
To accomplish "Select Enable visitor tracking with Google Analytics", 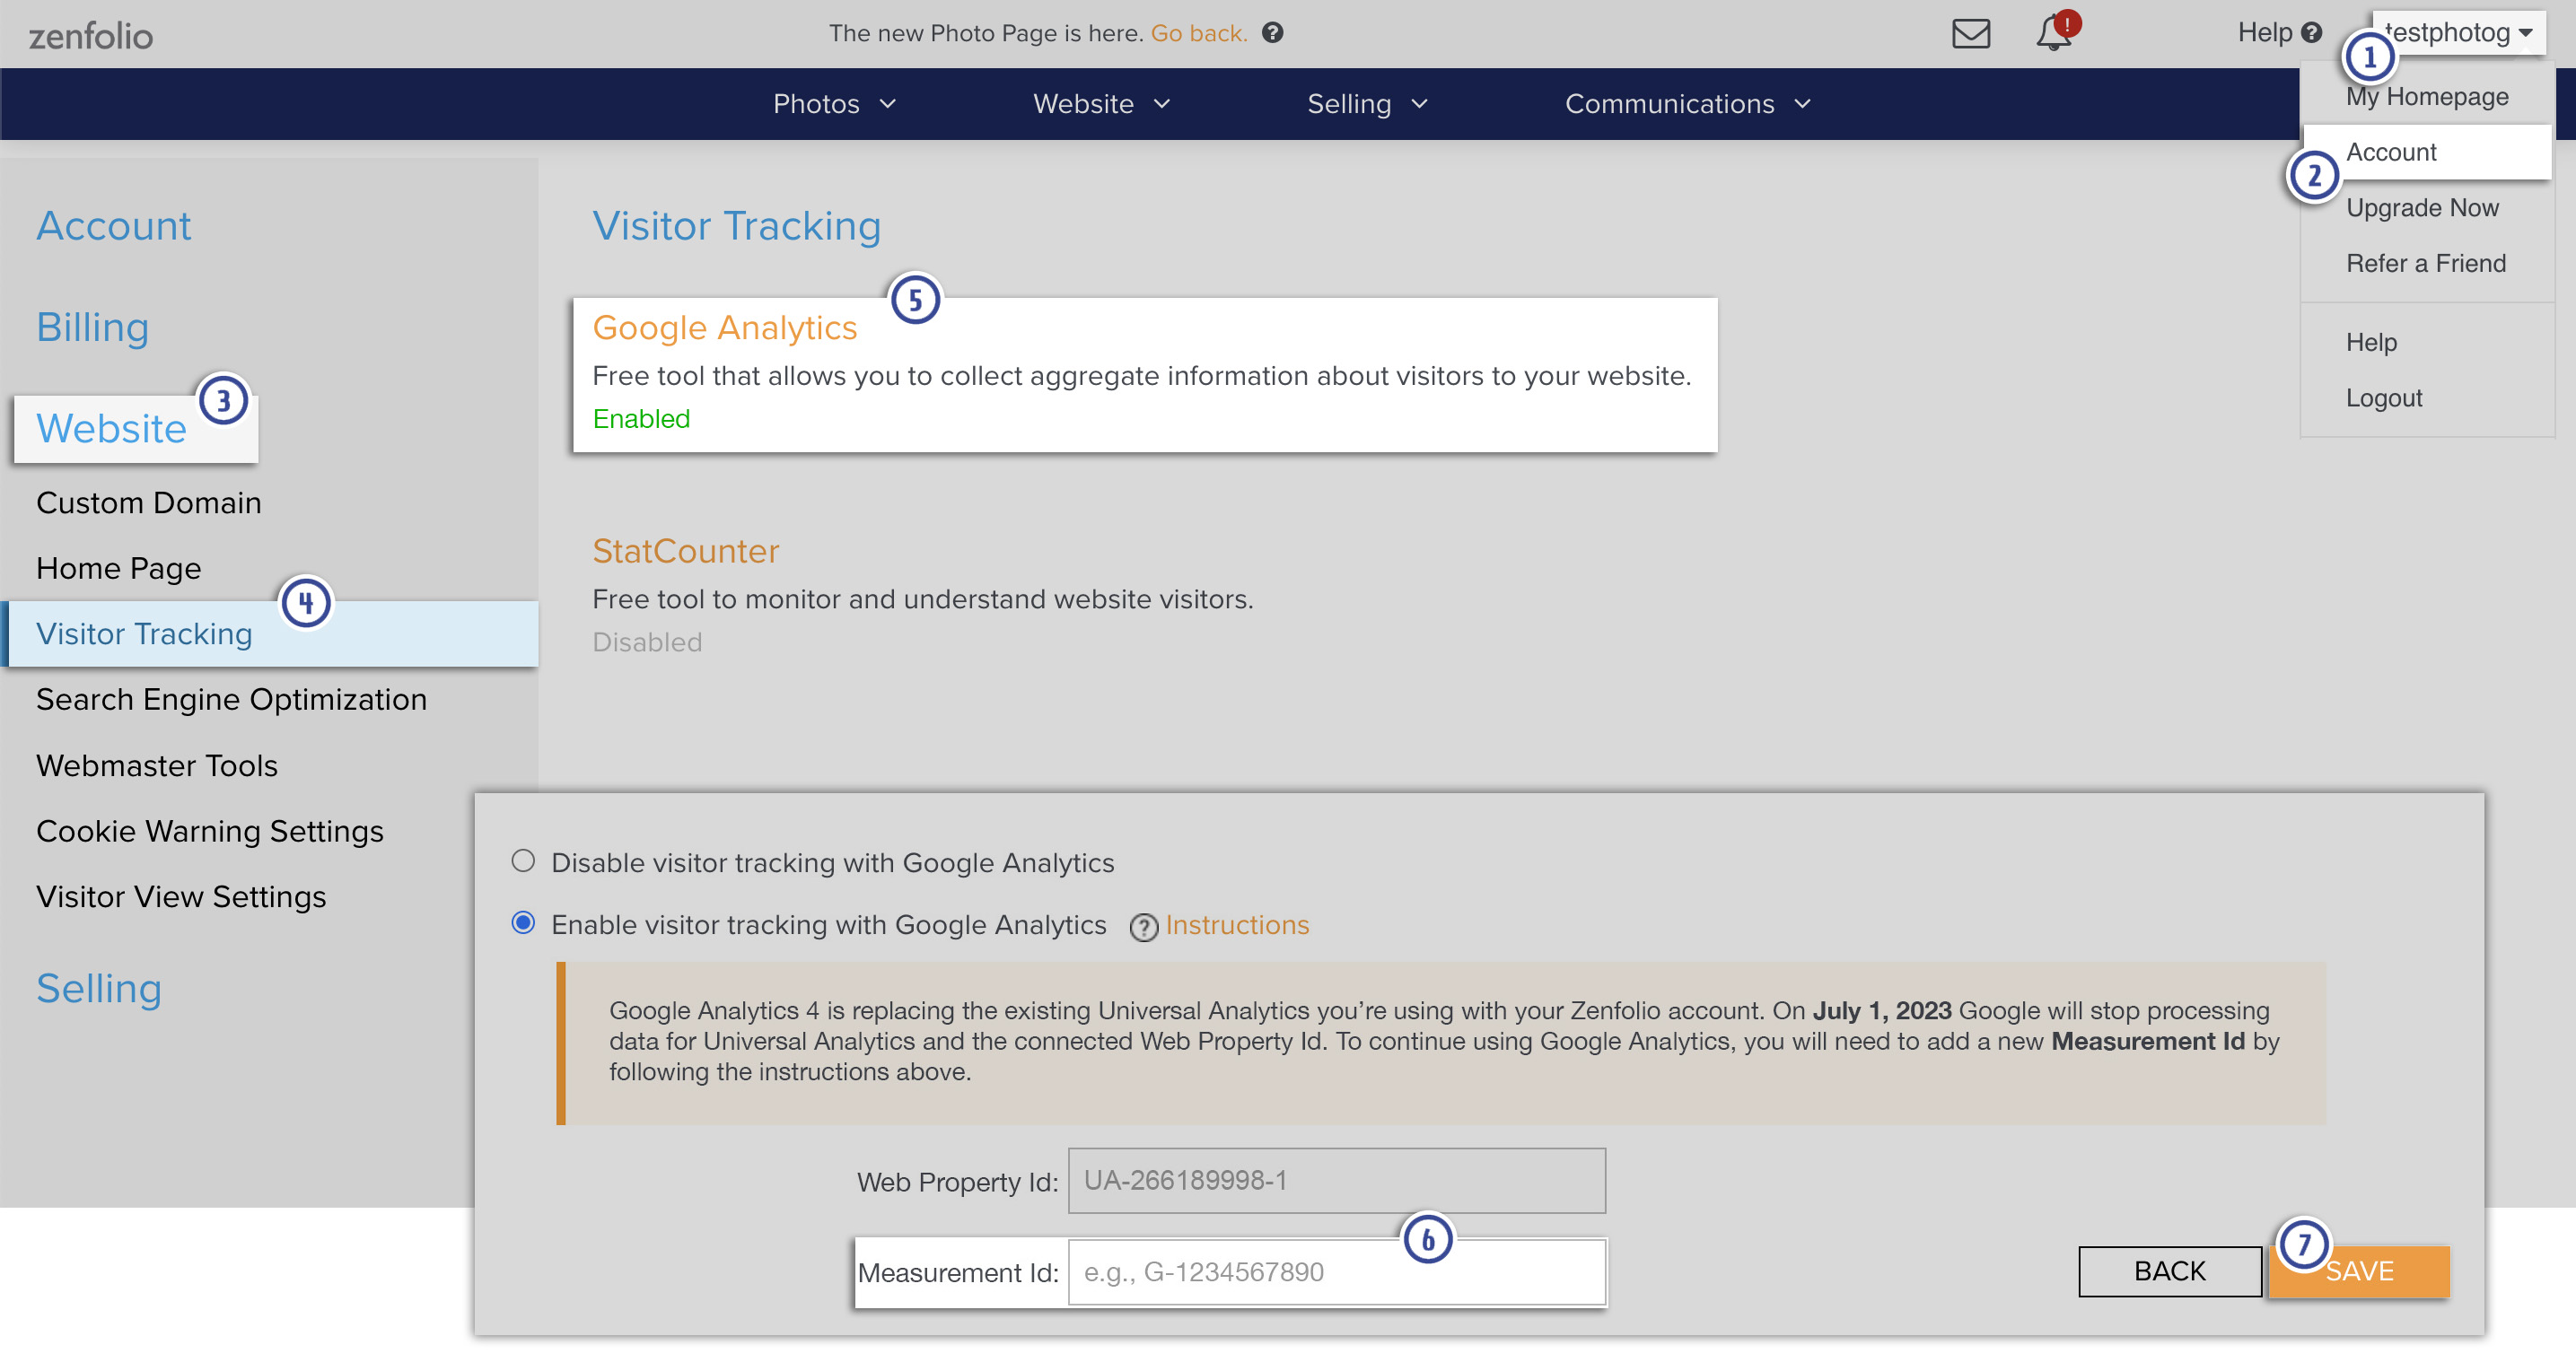I will [x=523, y=923].
